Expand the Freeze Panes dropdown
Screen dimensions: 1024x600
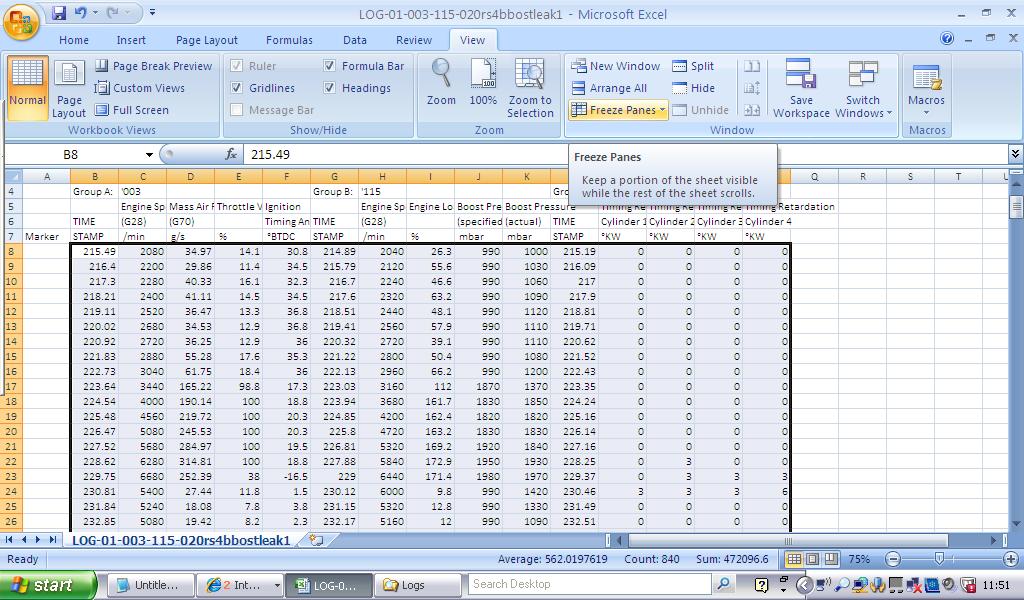coord(619,110)
